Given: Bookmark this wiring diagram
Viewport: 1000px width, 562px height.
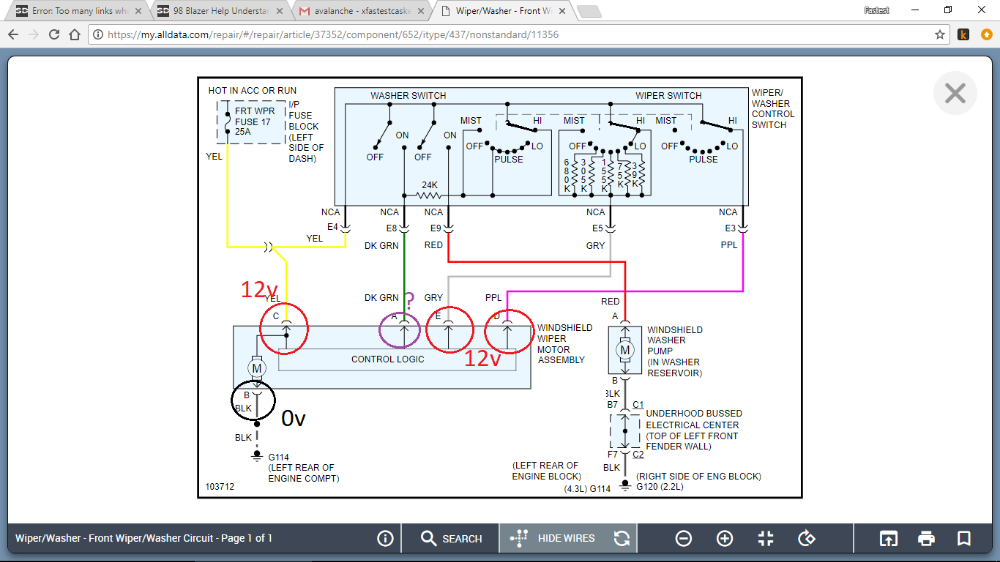Looking at the screenshot, I should point(964,539).
